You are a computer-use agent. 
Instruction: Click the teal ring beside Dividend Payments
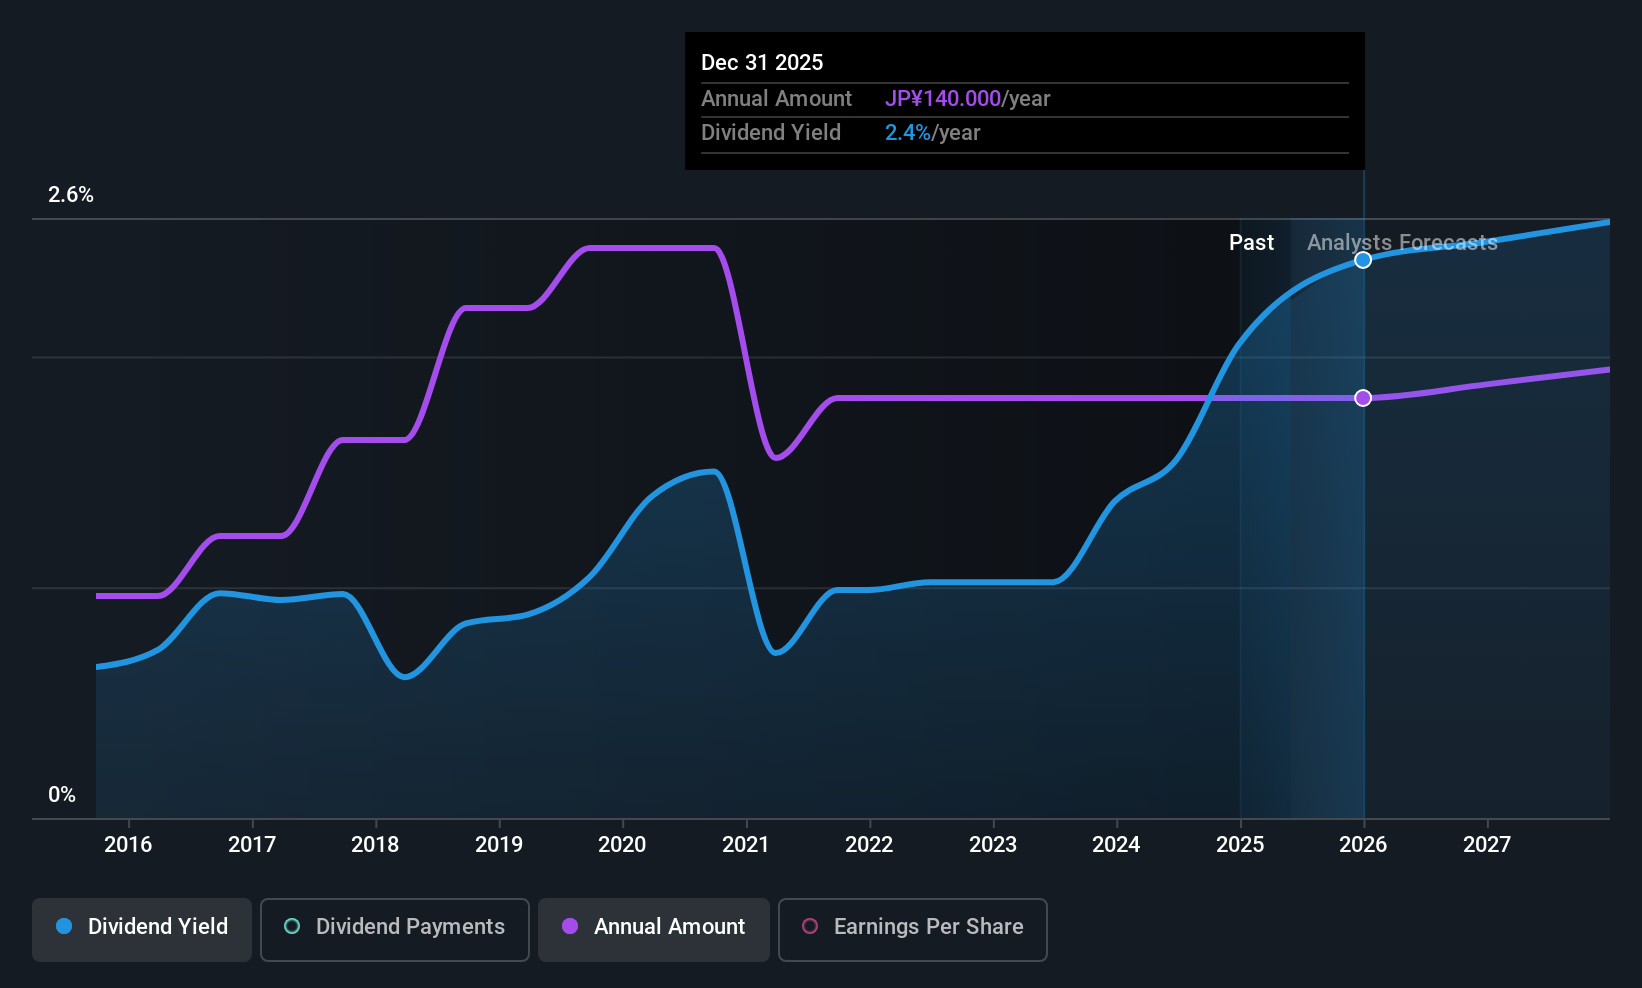[292, 926]
